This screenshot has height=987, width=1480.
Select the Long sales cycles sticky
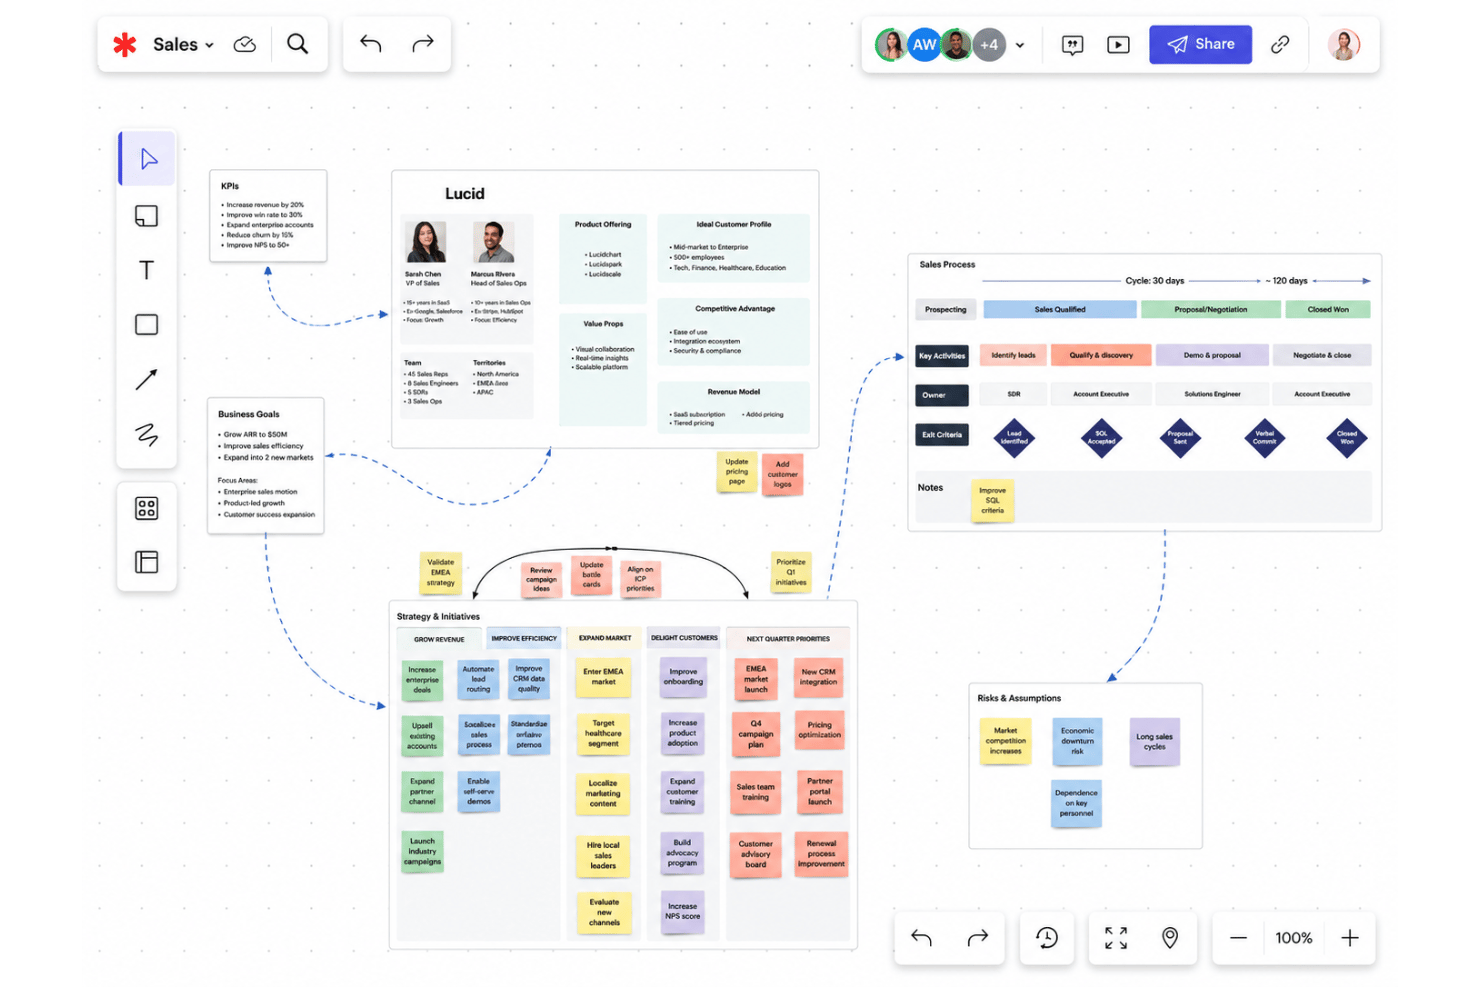pyautogui.click(x=1155, y=742)
